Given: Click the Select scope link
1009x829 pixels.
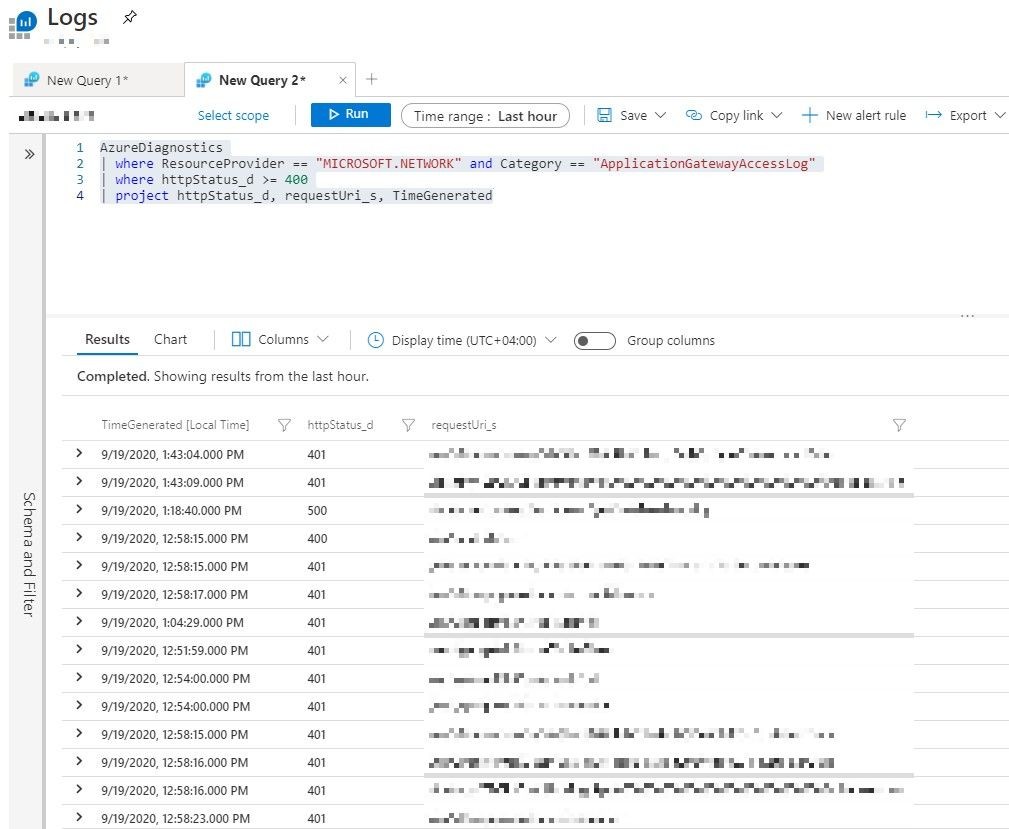Looking at the screenshot, I should (233, 115).
